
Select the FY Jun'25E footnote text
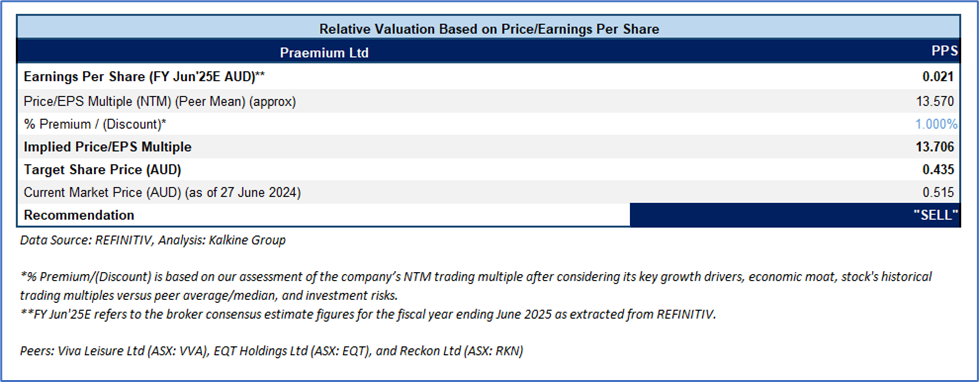pos(368,314)
